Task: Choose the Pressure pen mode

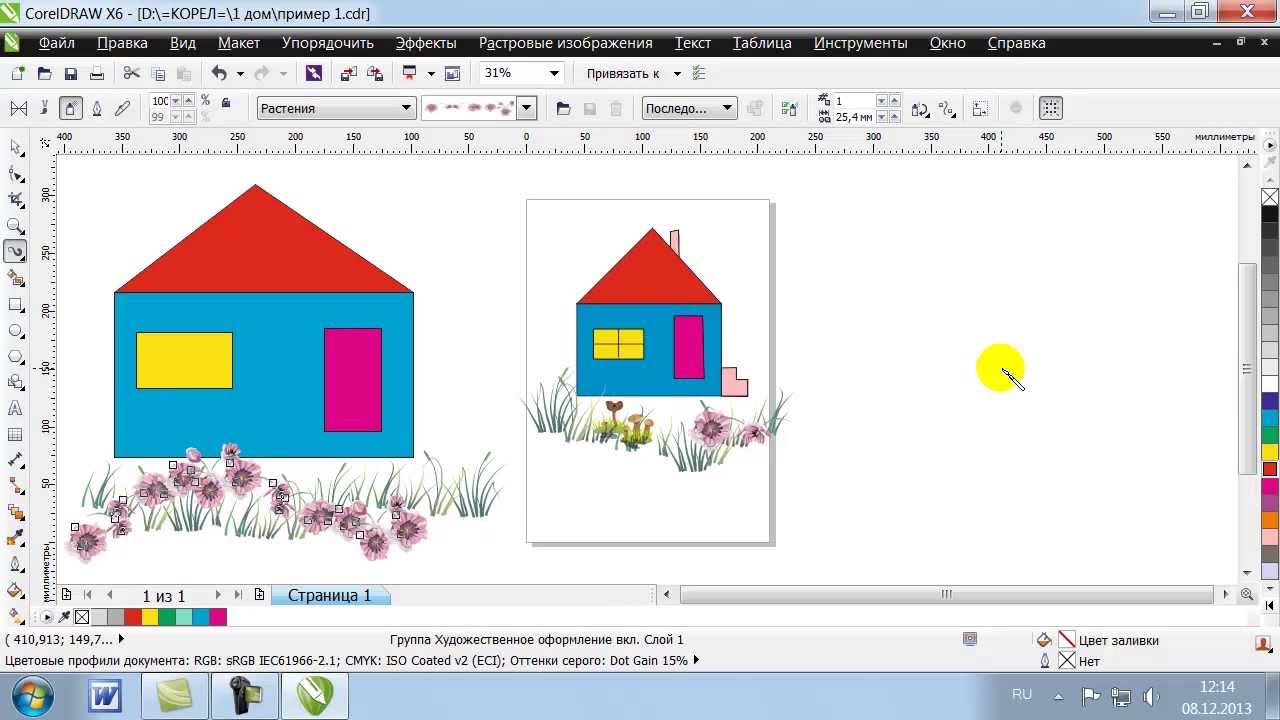Action: pos(123,108)
